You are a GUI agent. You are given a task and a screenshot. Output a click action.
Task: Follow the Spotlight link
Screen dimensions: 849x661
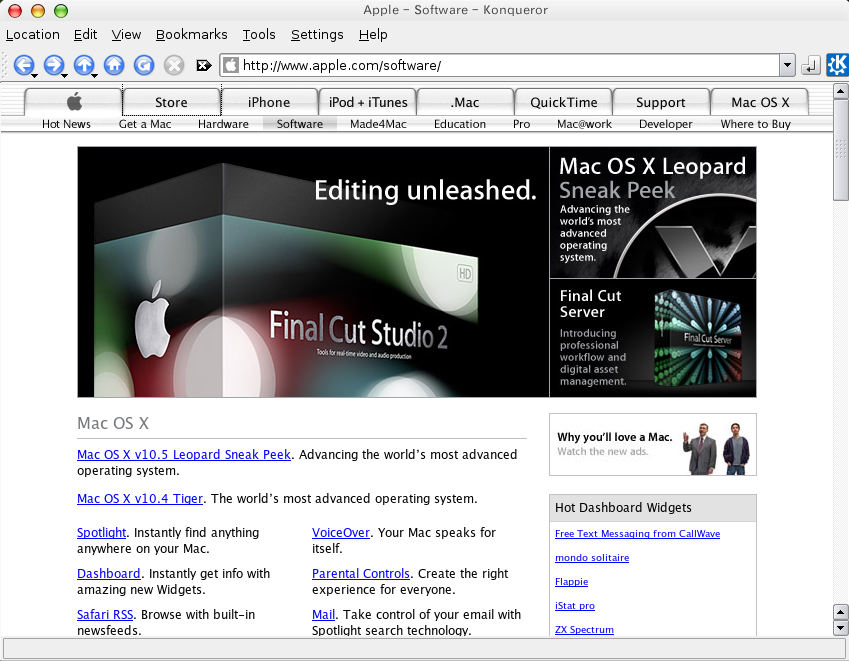coord(101,532)
